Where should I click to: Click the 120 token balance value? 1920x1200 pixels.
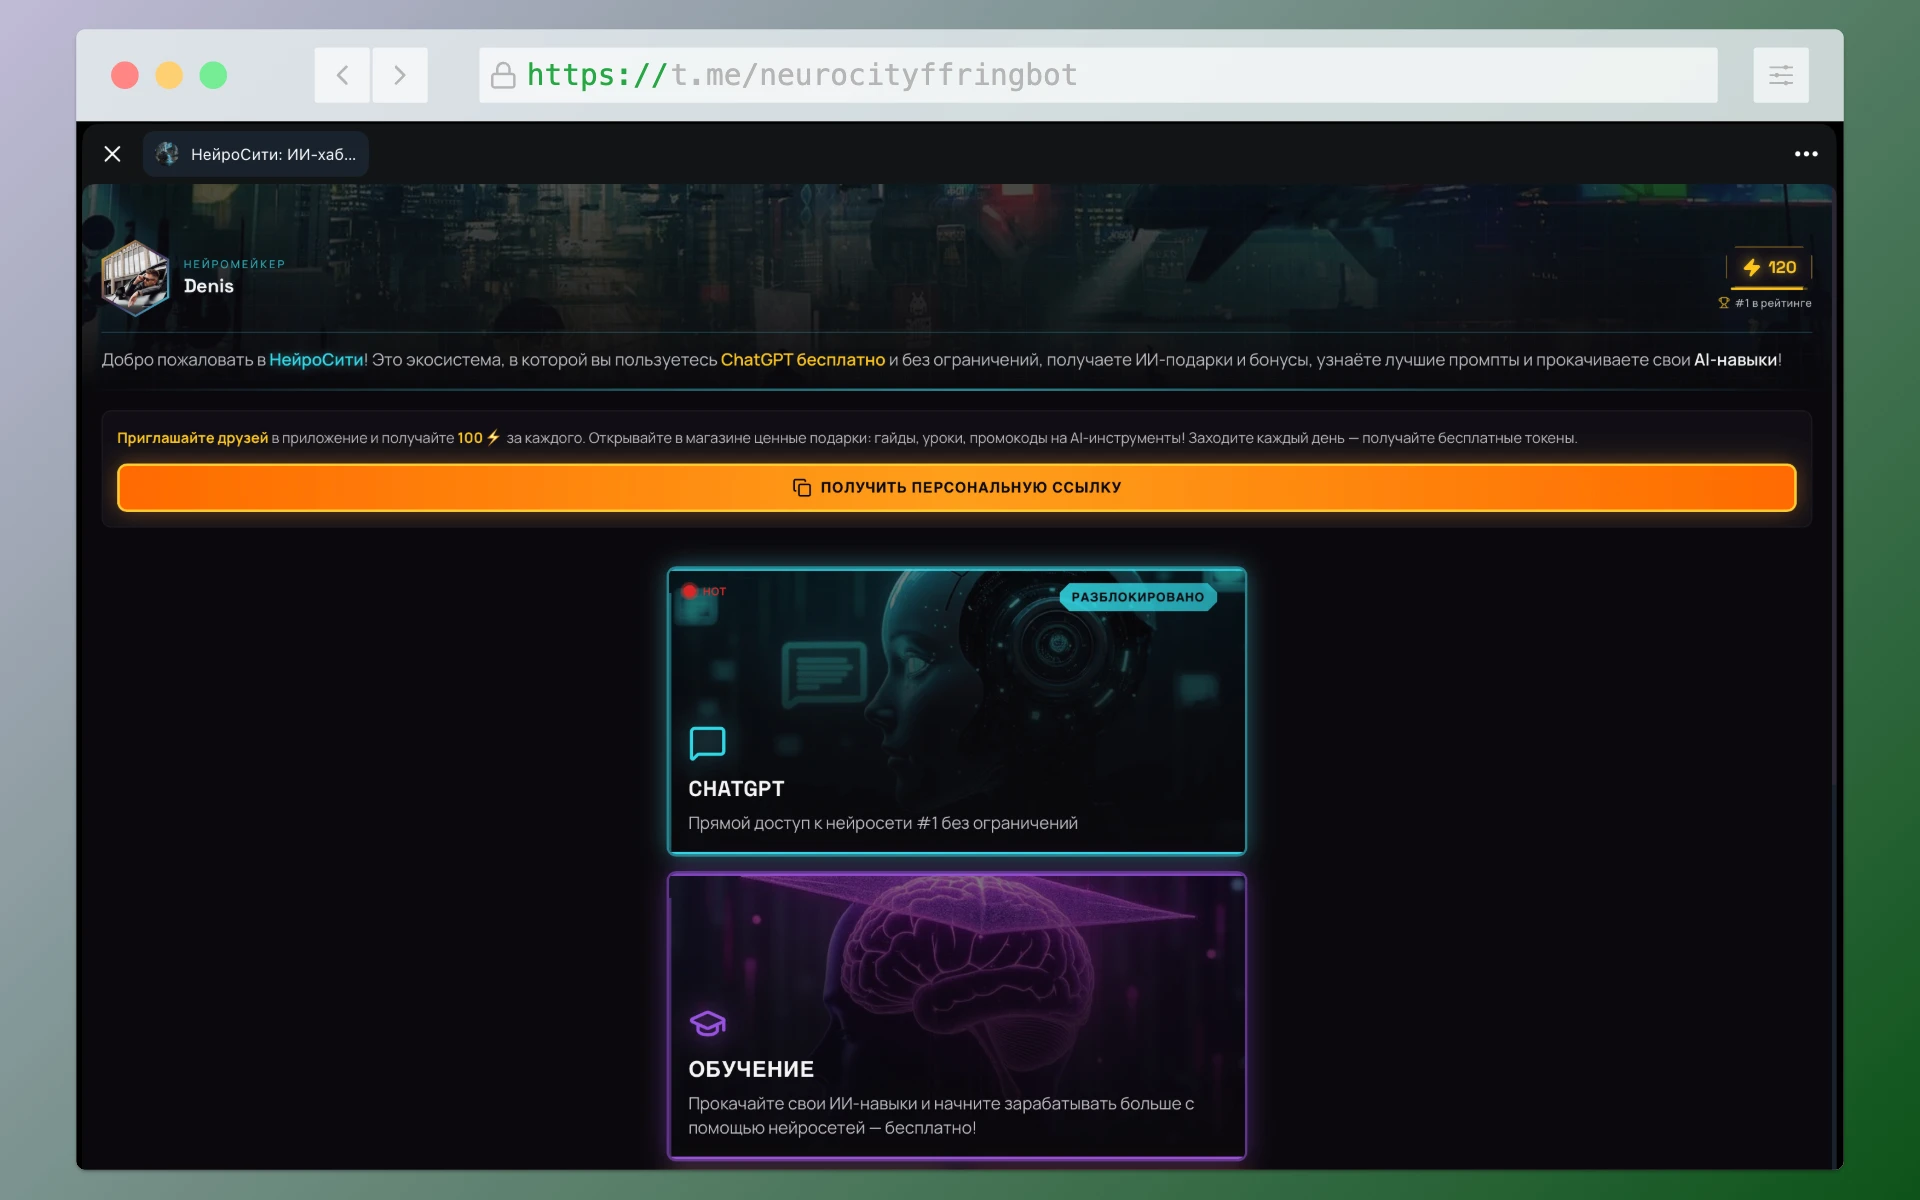click(1782, 267)
